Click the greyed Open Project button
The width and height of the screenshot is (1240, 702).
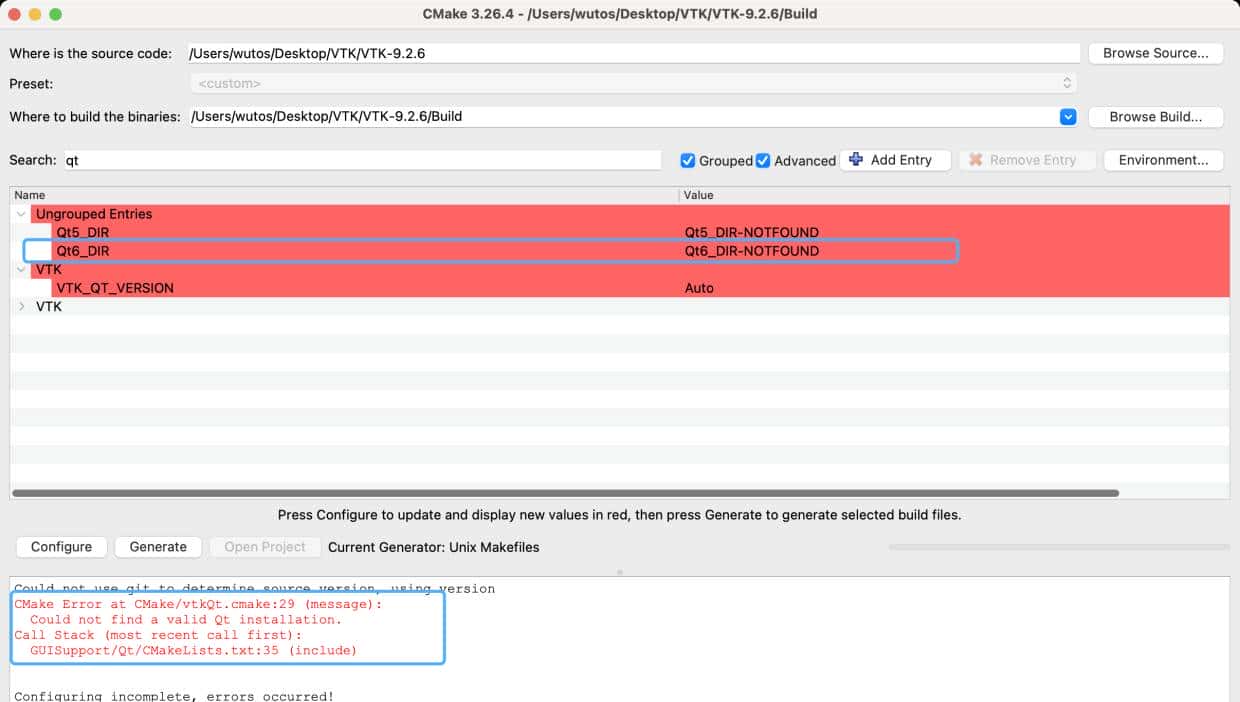pyautogui.click(x=265, y=547)
